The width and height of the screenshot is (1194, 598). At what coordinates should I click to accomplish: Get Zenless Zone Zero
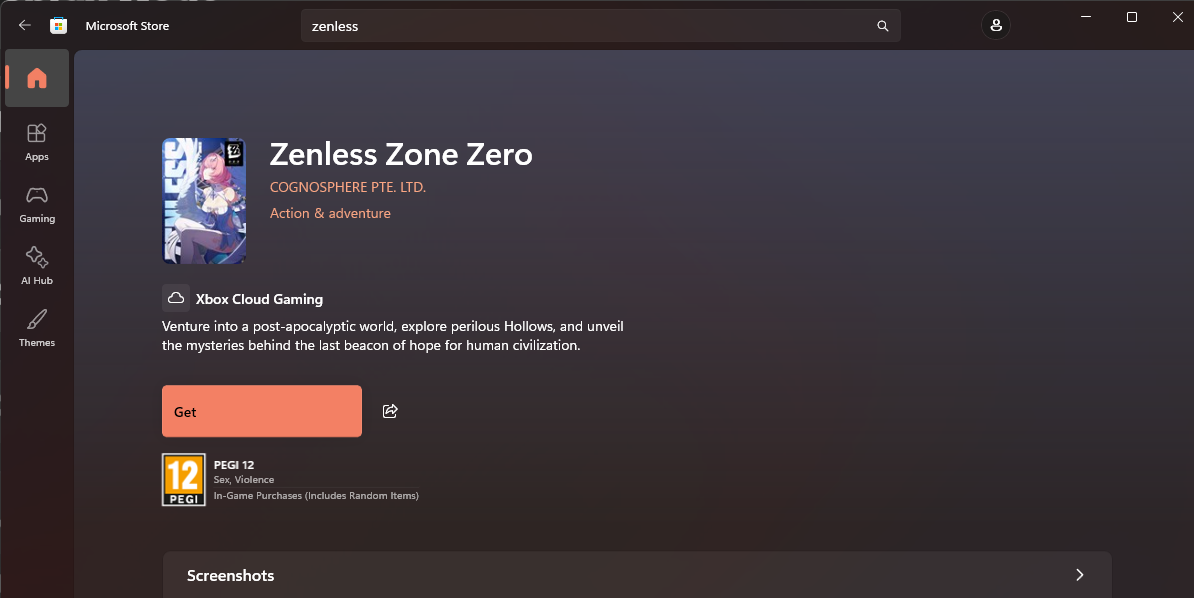[x=262, y=411]
